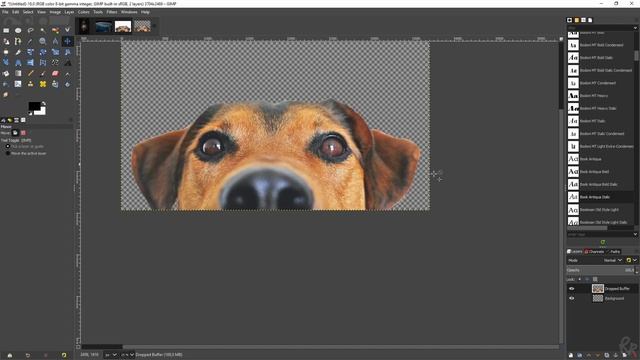
Task: Toggle lock alpha channel
Action: pos(595,279)
